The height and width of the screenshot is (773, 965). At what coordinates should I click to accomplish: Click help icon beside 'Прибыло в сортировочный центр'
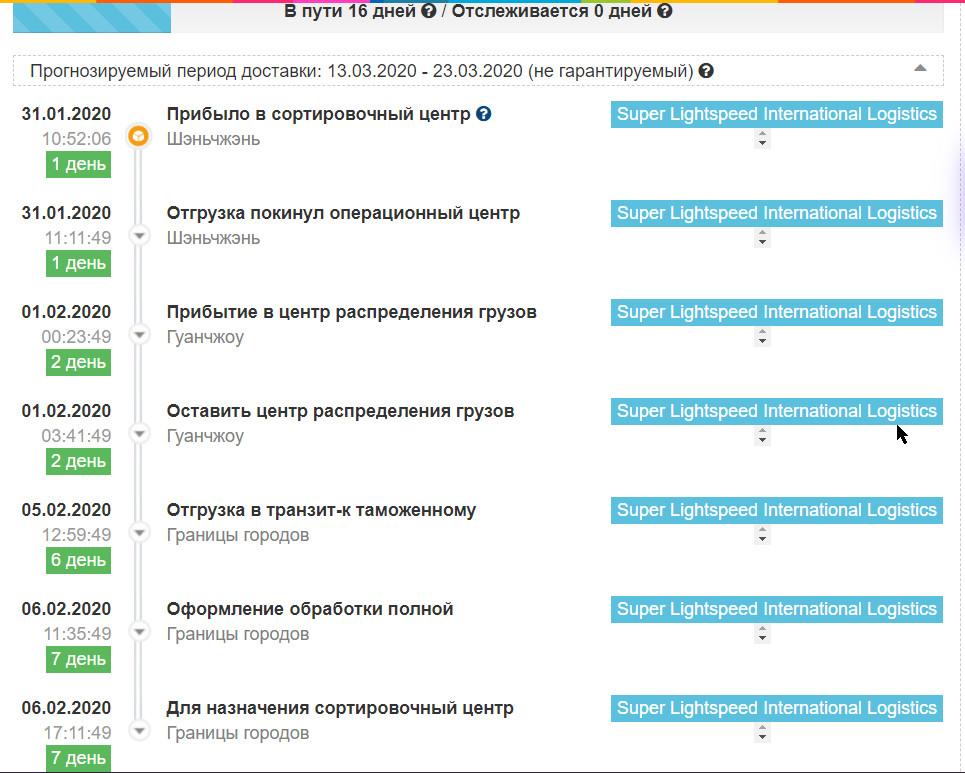[484, 114]
